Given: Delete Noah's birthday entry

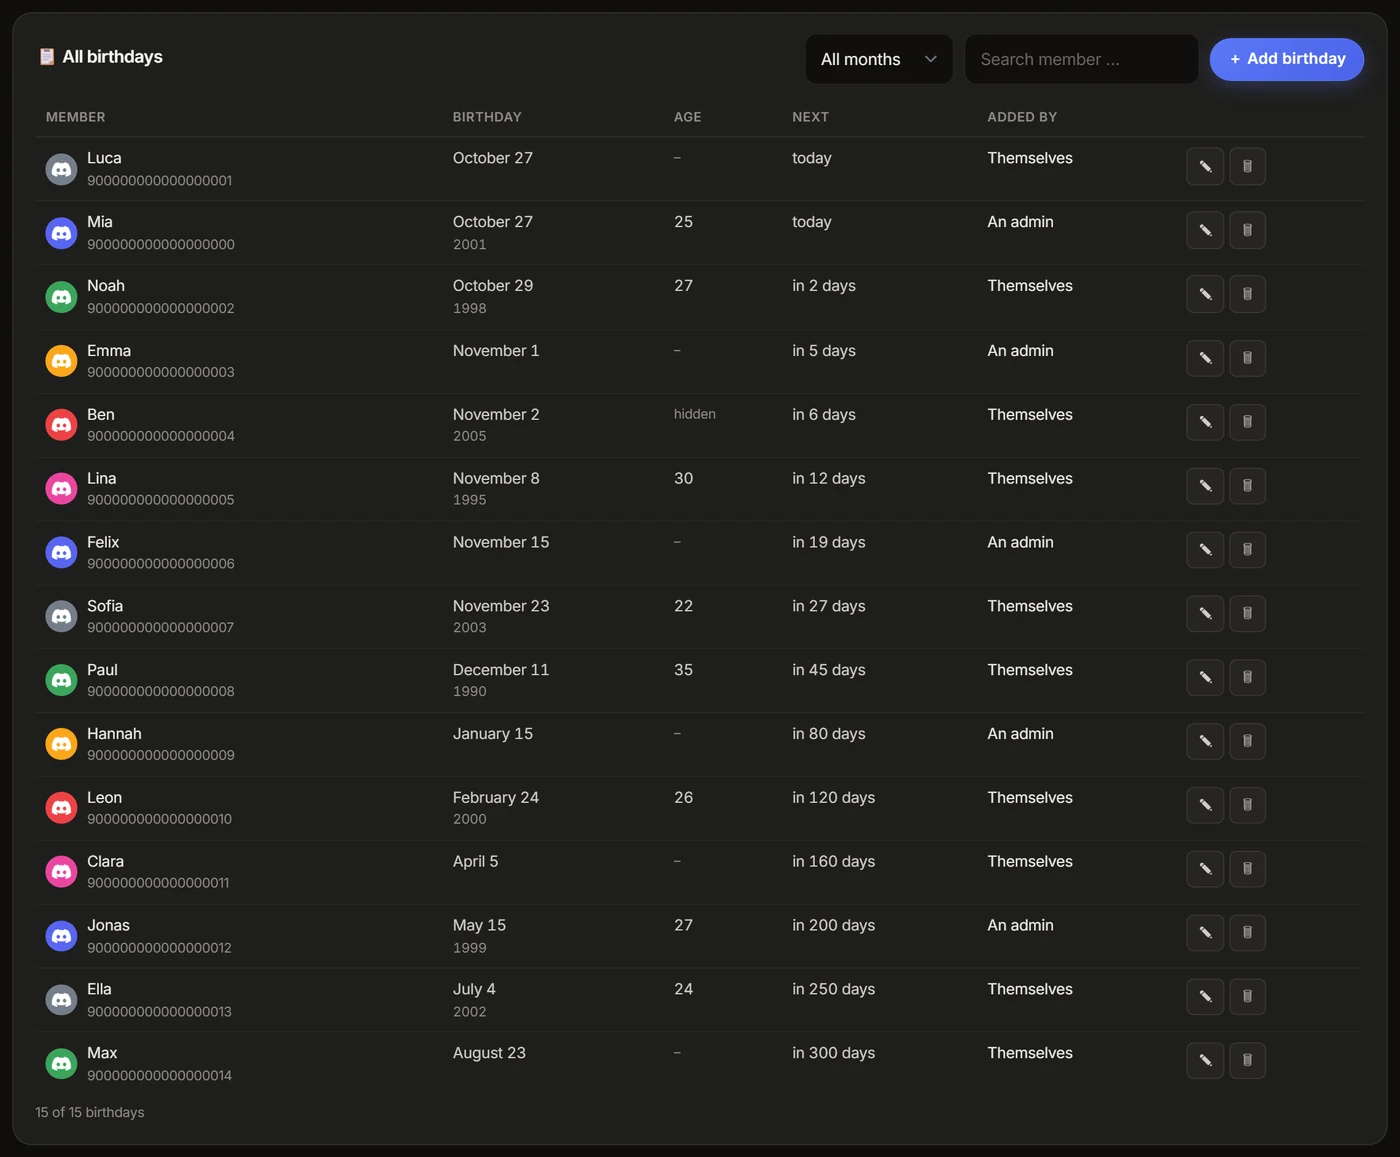Looking at the screenshot, I should (1247, 294).
